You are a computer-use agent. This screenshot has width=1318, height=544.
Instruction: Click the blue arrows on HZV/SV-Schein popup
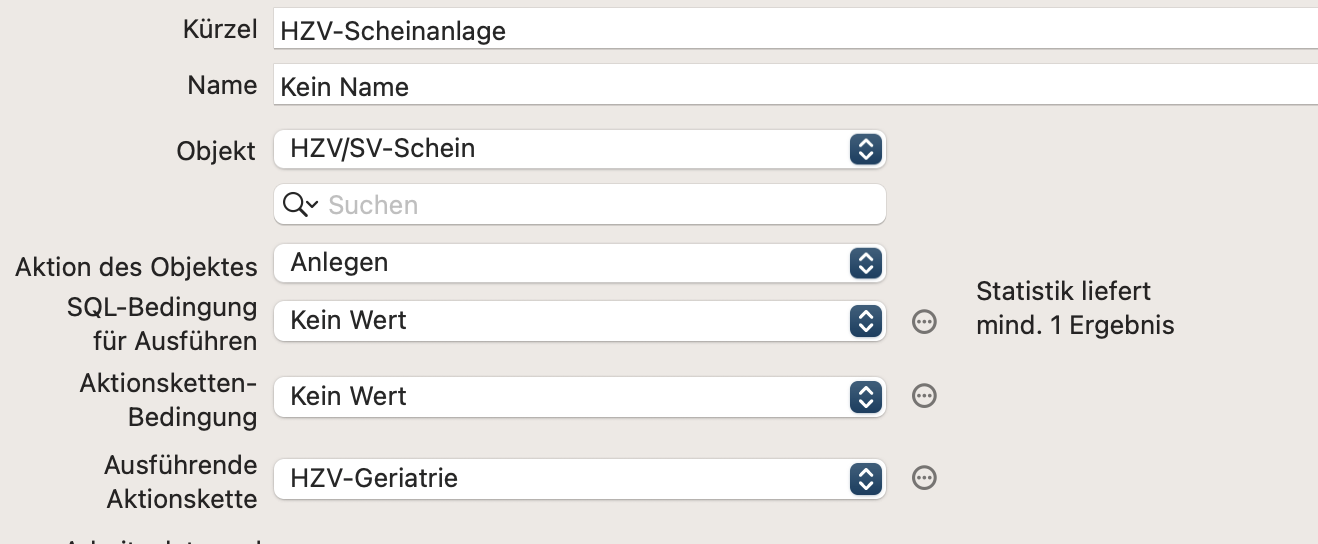point(864,149)
